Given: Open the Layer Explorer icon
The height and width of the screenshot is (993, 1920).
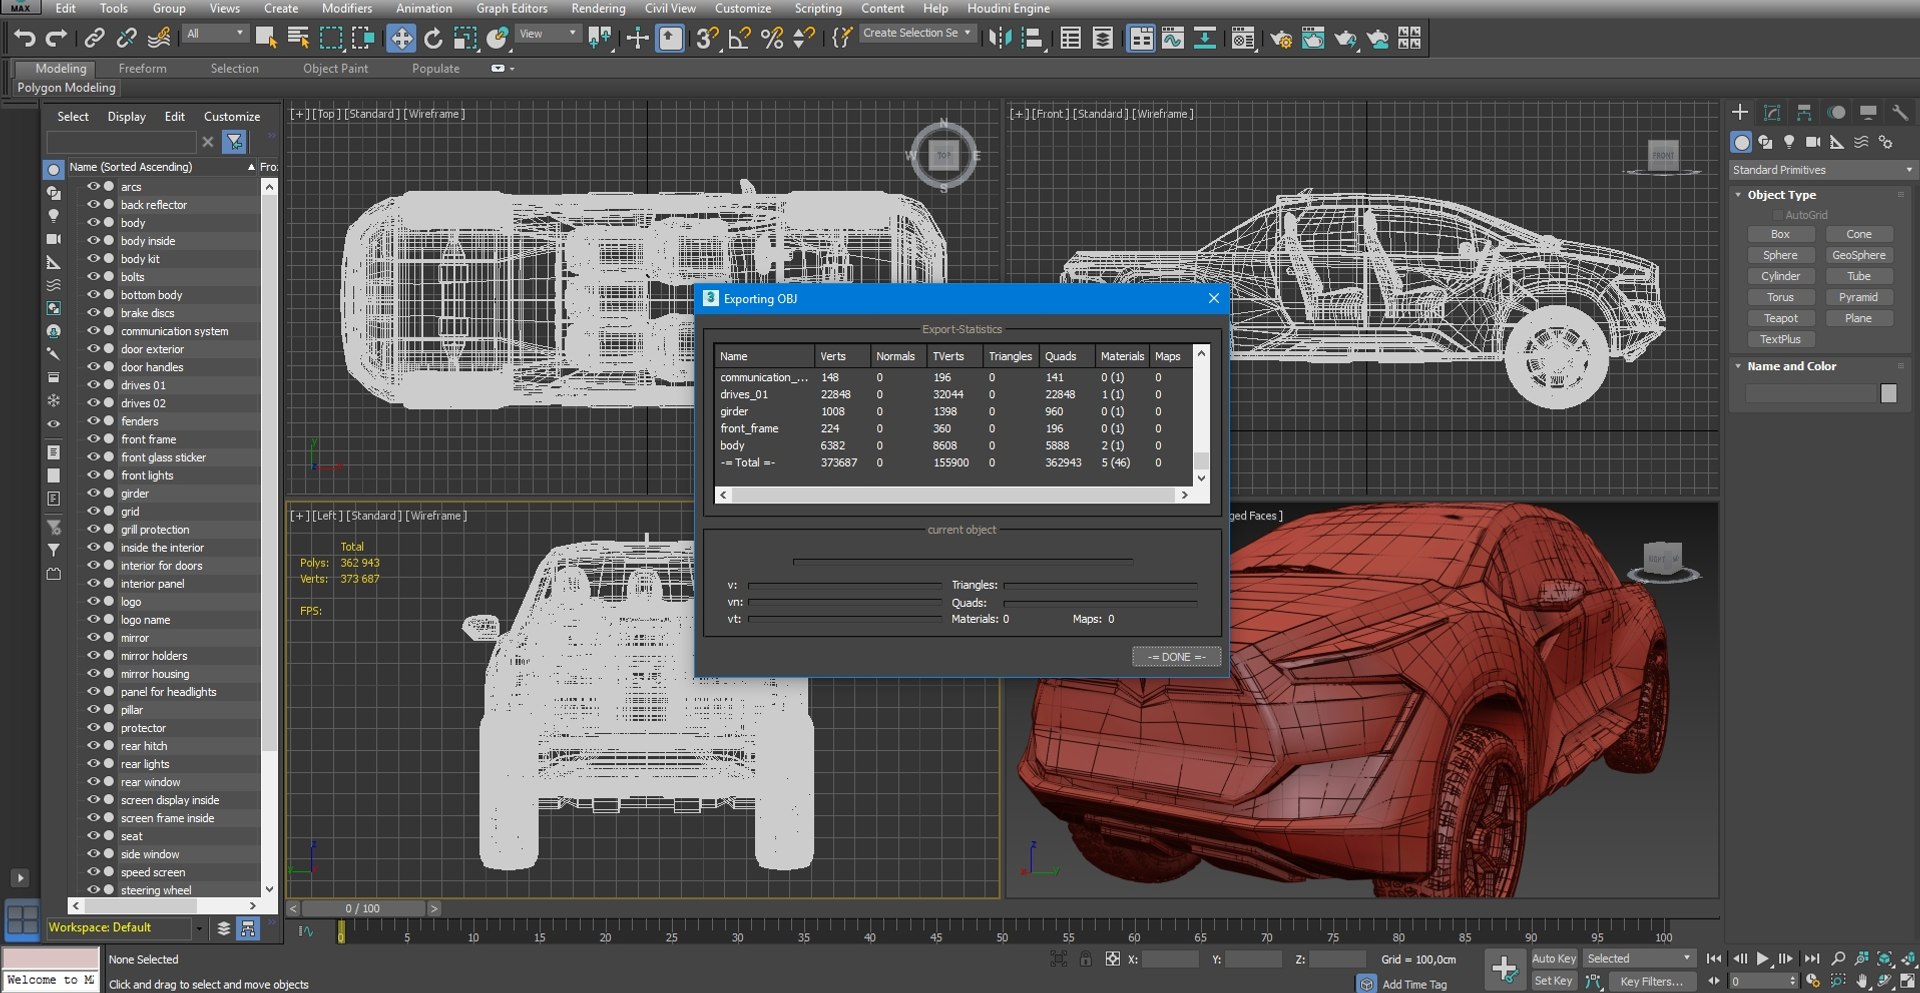Looking at the screenshot, I should click(x=1103, y=38).
